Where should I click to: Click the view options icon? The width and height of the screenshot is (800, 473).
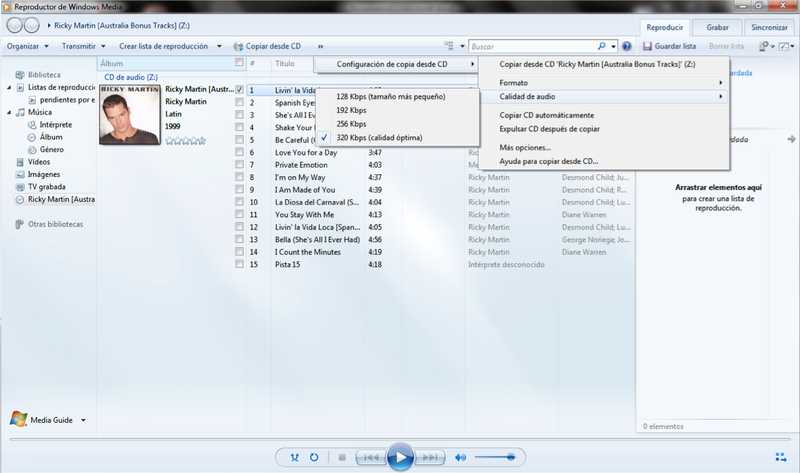pos(449,46)
